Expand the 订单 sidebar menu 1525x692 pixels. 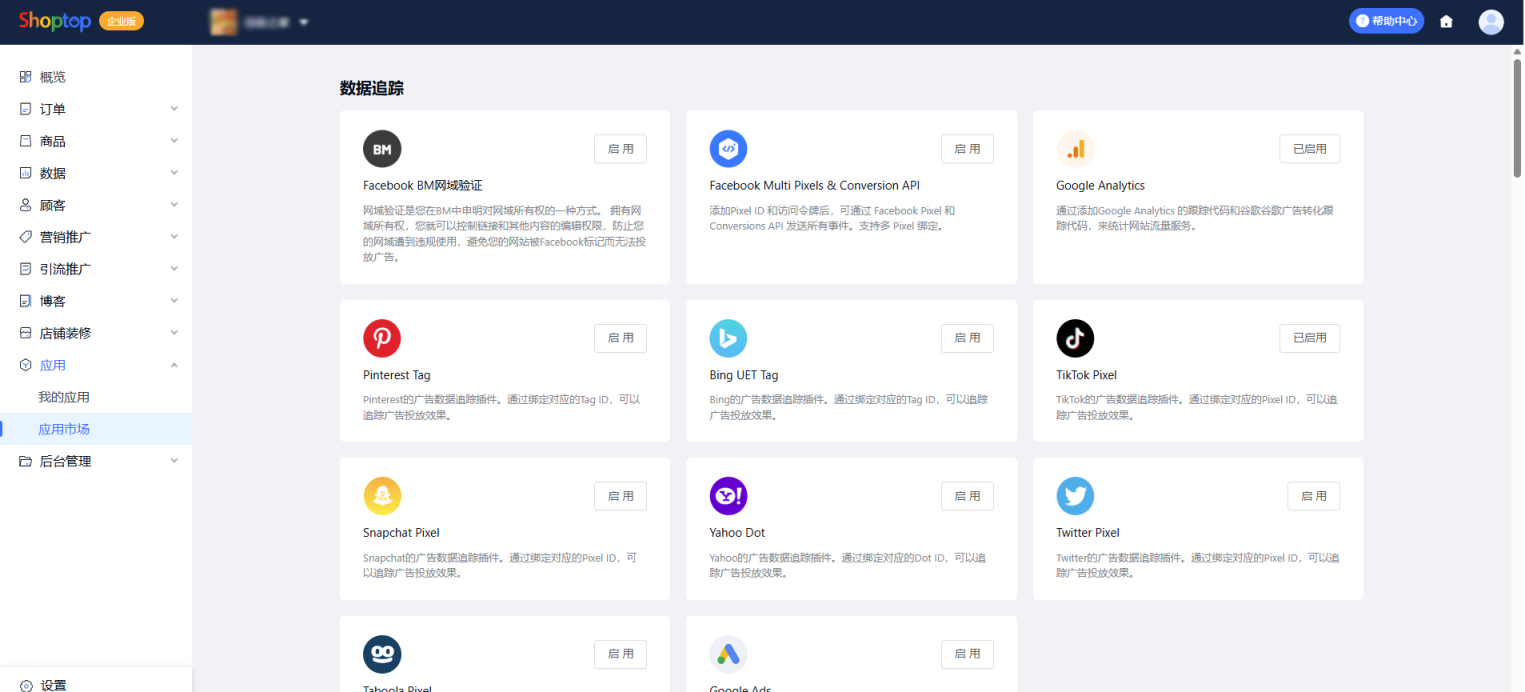96,109
